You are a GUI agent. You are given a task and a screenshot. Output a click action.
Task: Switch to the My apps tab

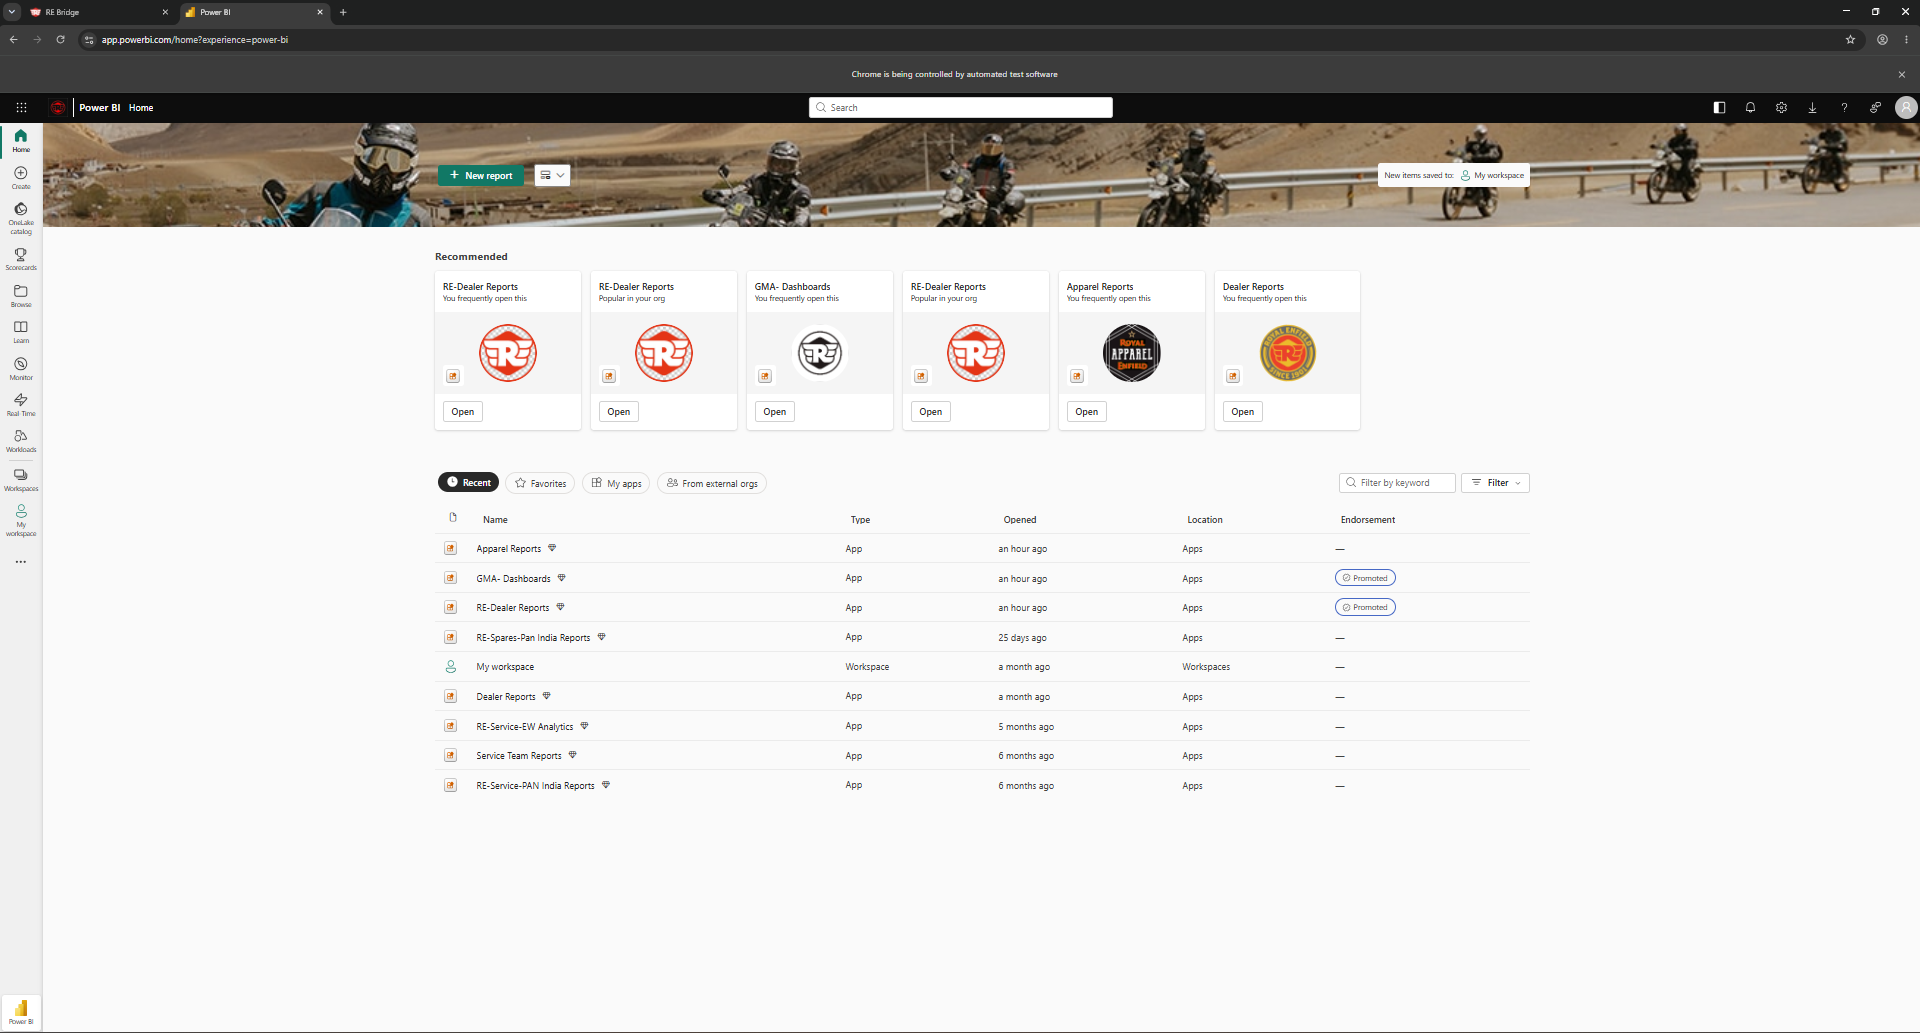[616, 483]
